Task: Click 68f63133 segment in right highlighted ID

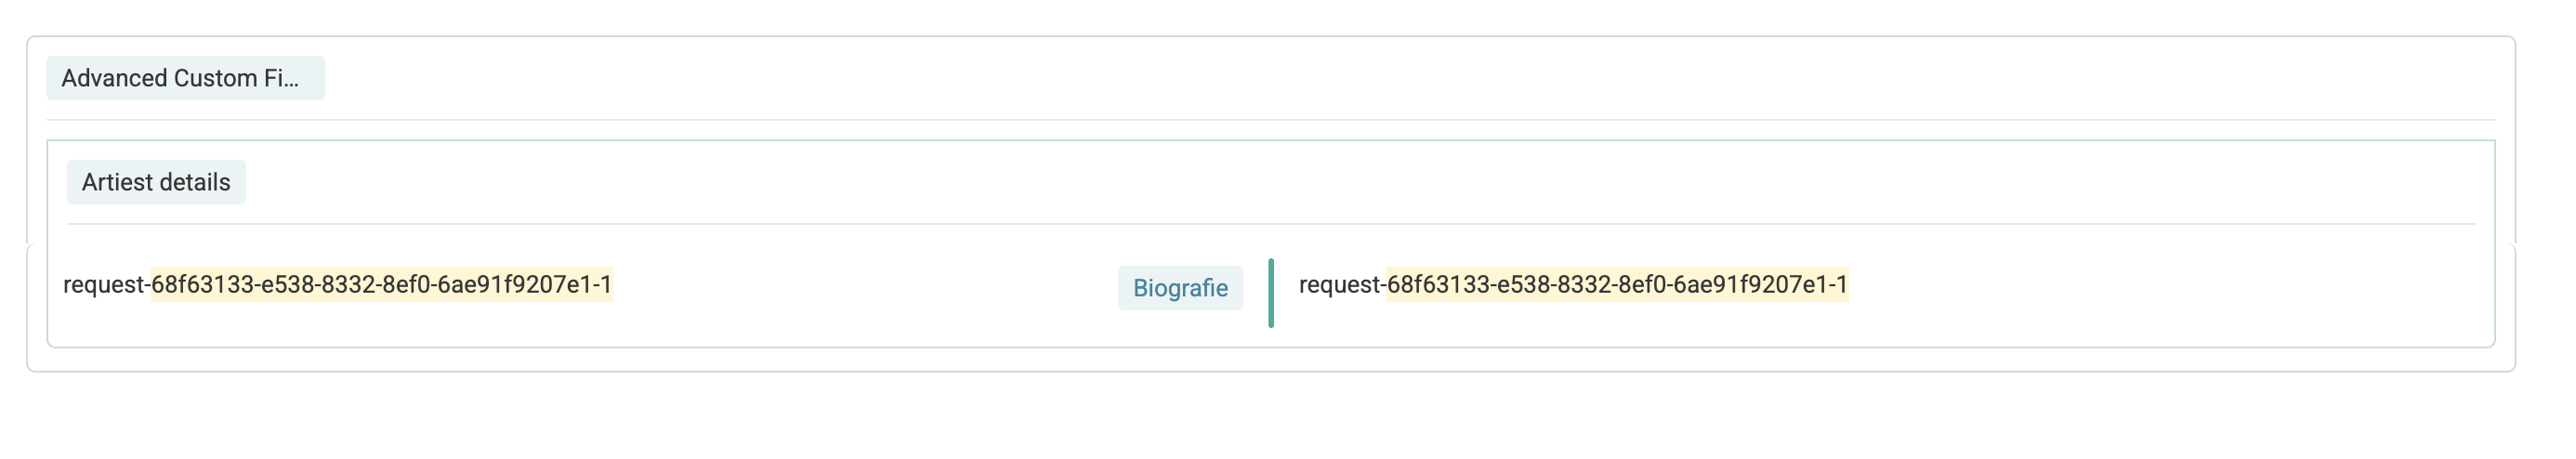Action: tap(1438, 285)
